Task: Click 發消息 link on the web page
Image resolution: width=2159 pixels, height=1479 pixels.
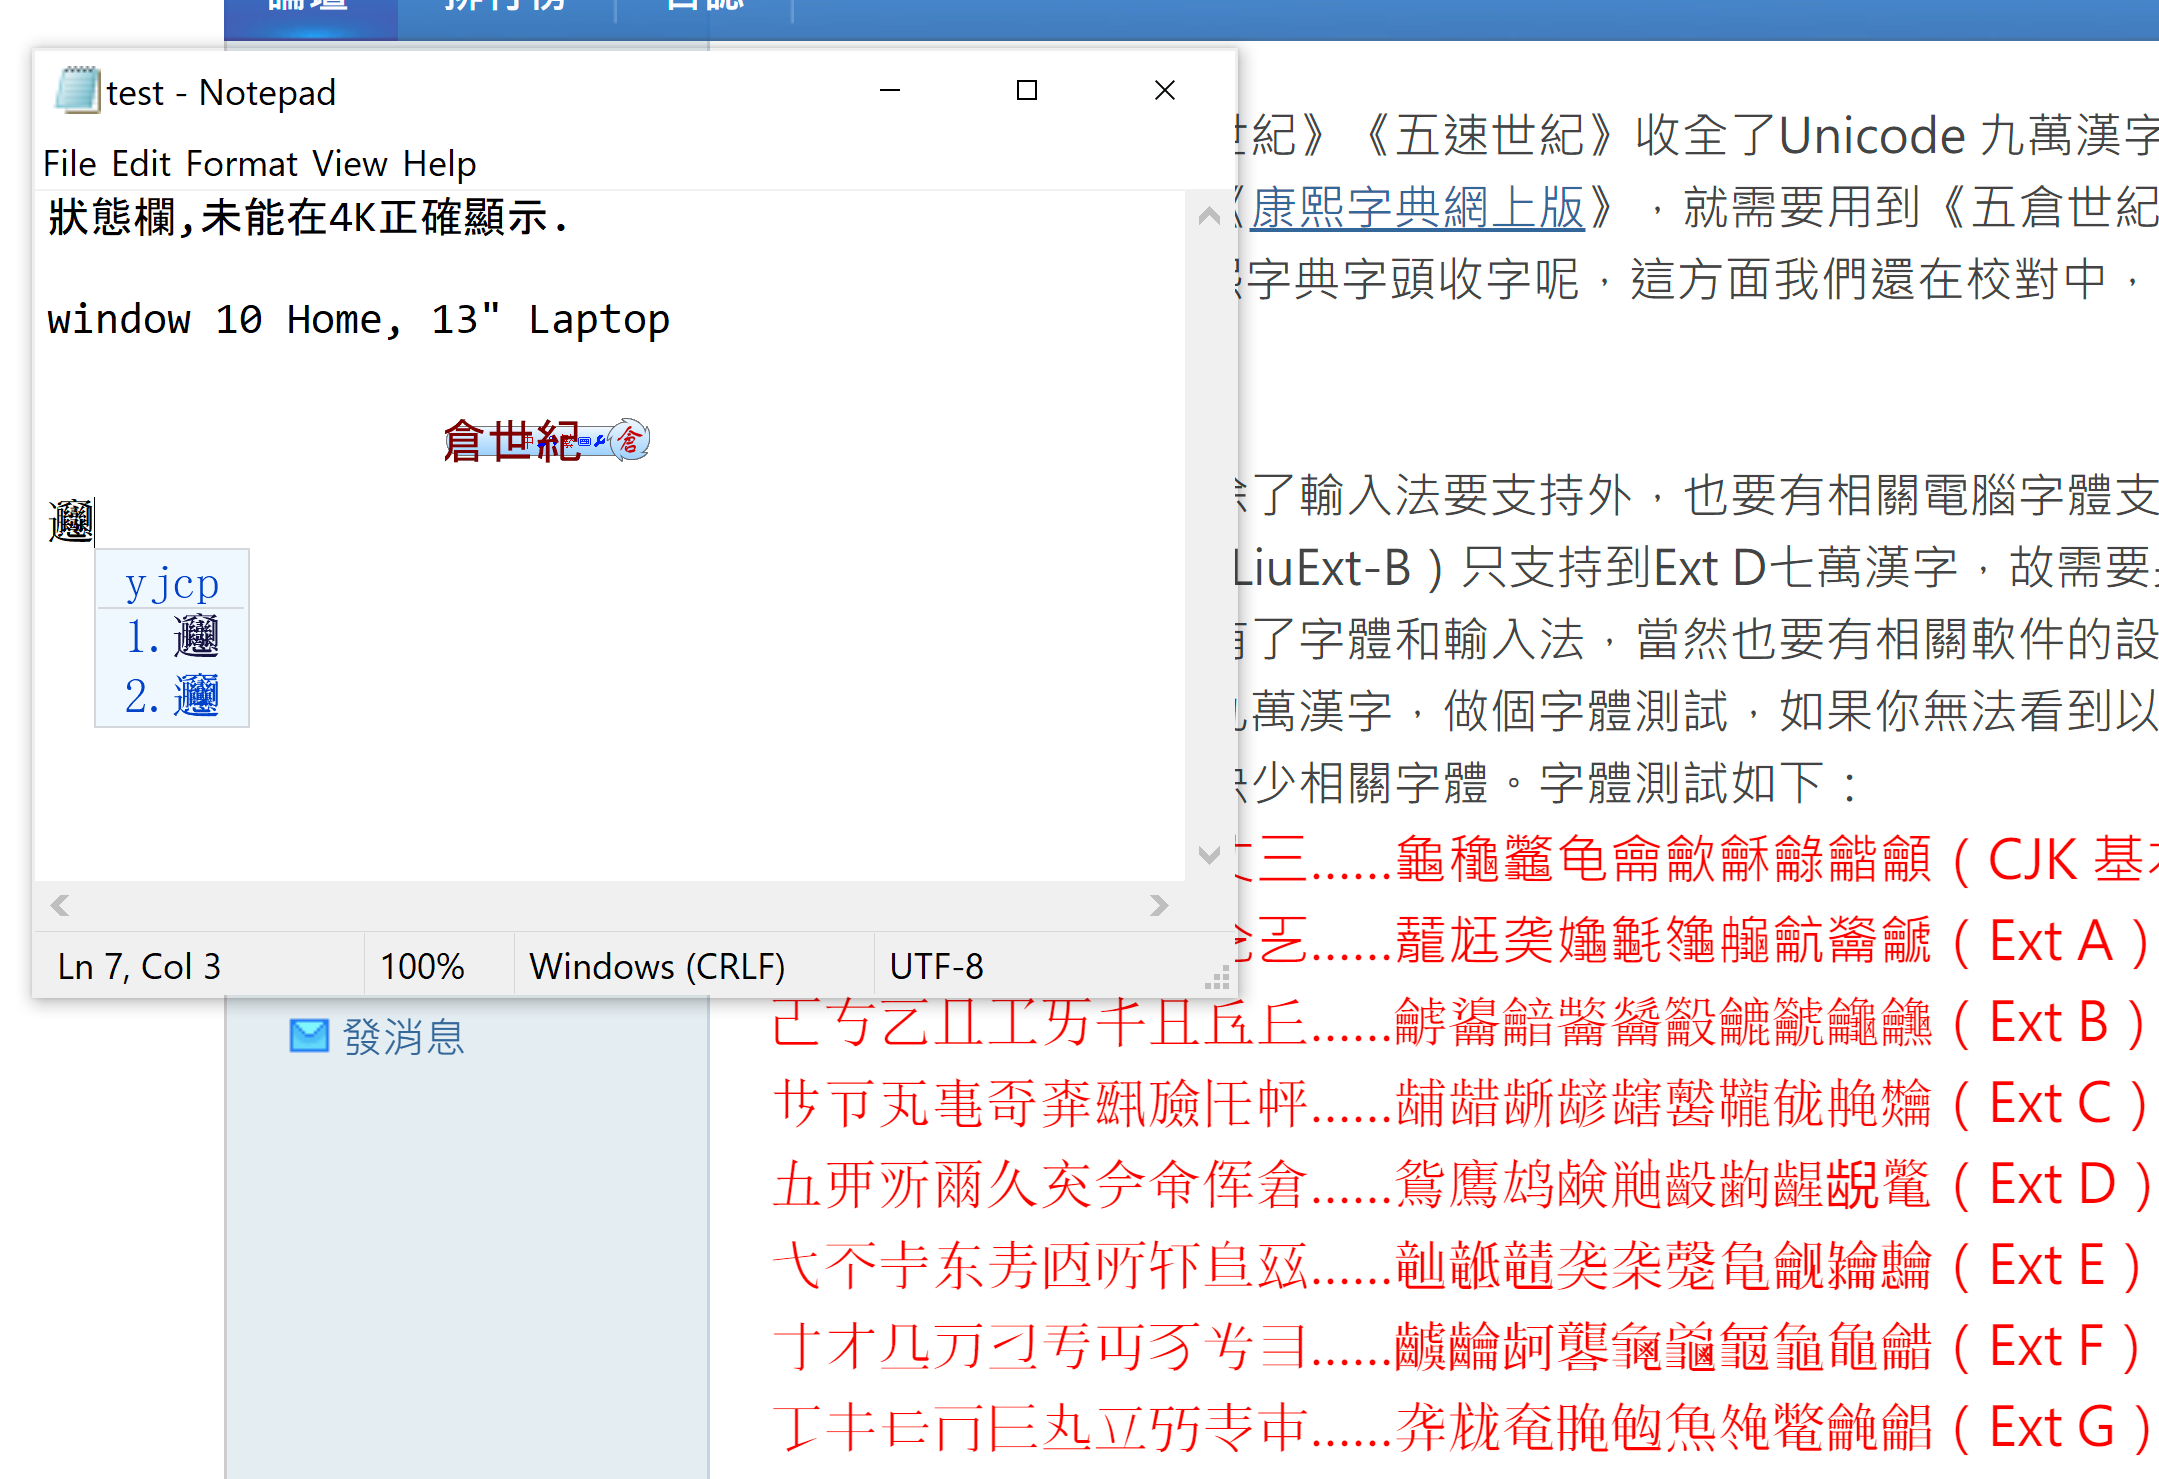Action: click(x=404, y=1037)
